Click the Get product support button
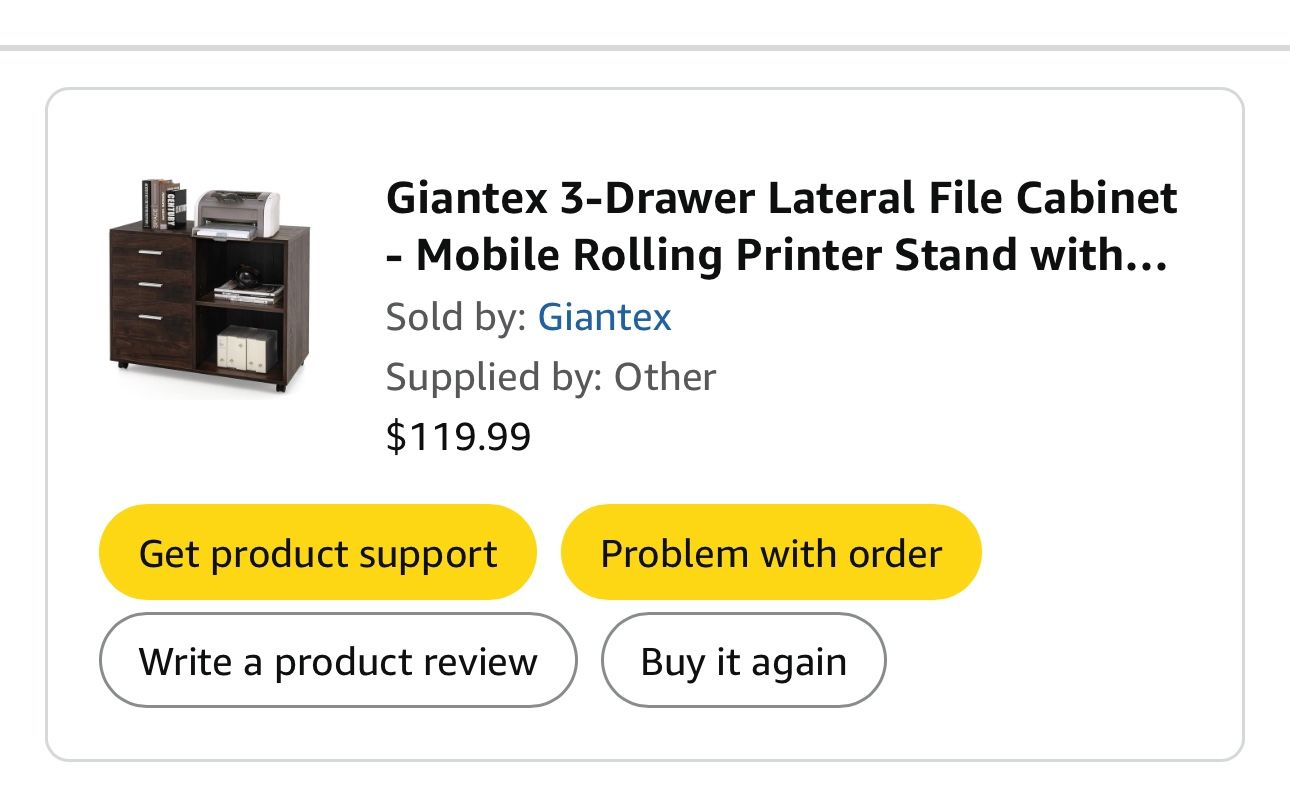This screenshot has height=787, width=1290. tap(317, 553)
